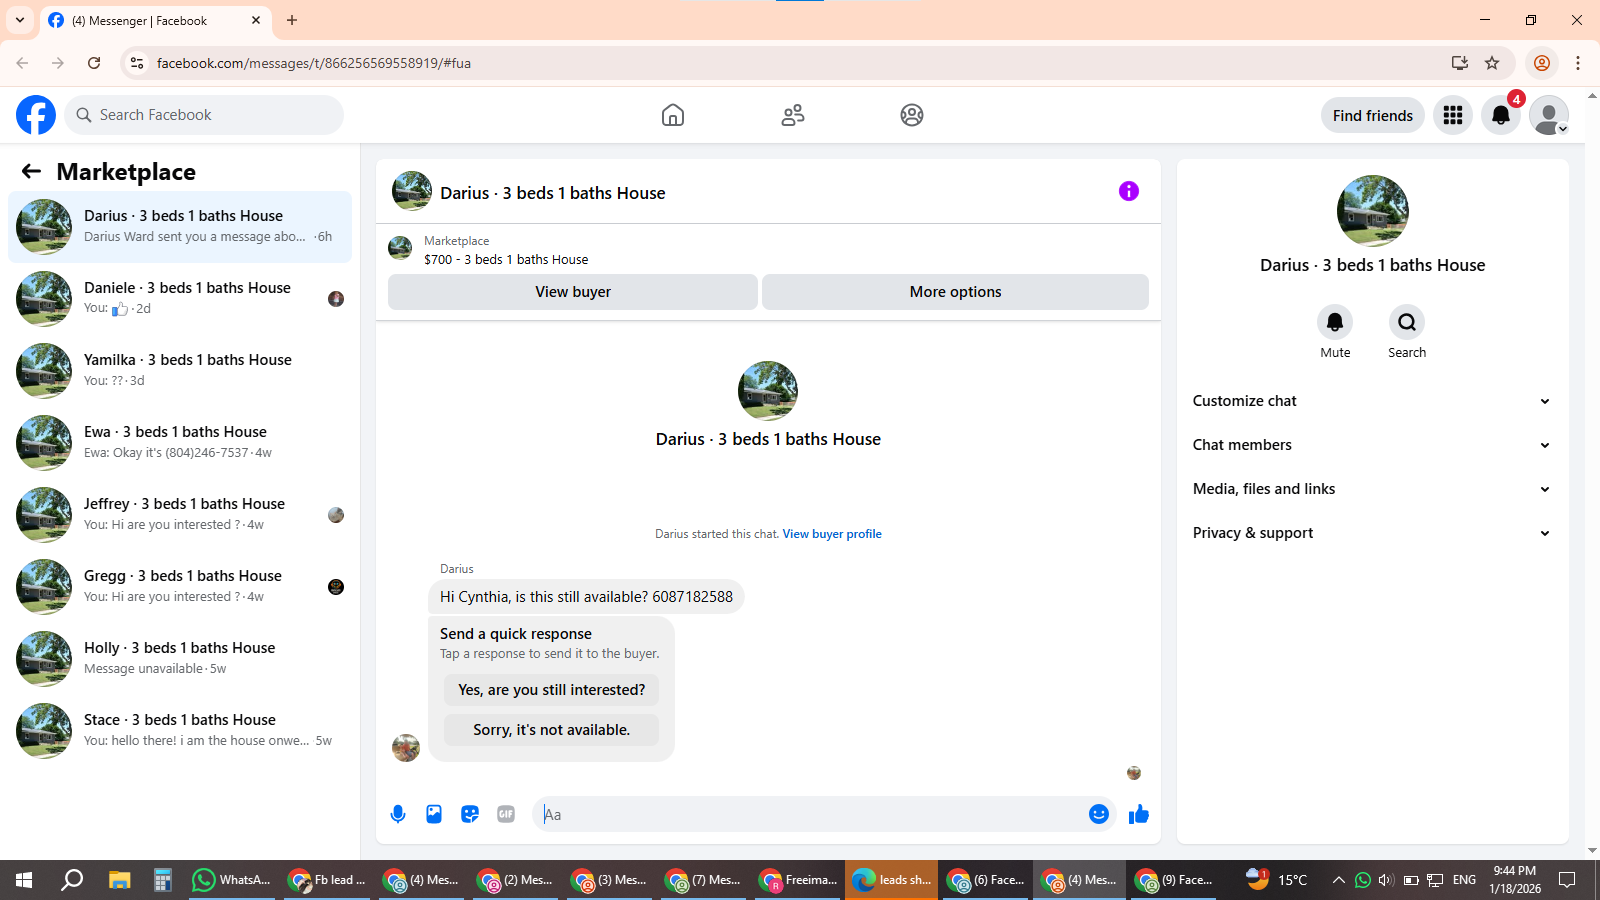Expand Media, files and links section
The width and height of the screenshot is (1600, 900).
1372,489
